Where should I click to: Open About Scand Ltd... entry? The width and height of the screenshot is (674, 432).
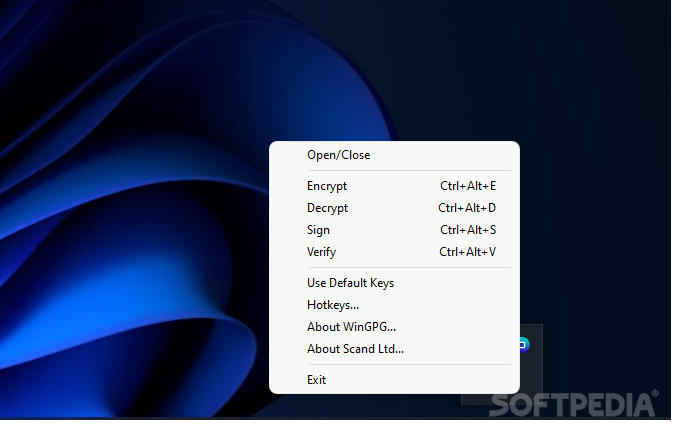click(395, 349)
